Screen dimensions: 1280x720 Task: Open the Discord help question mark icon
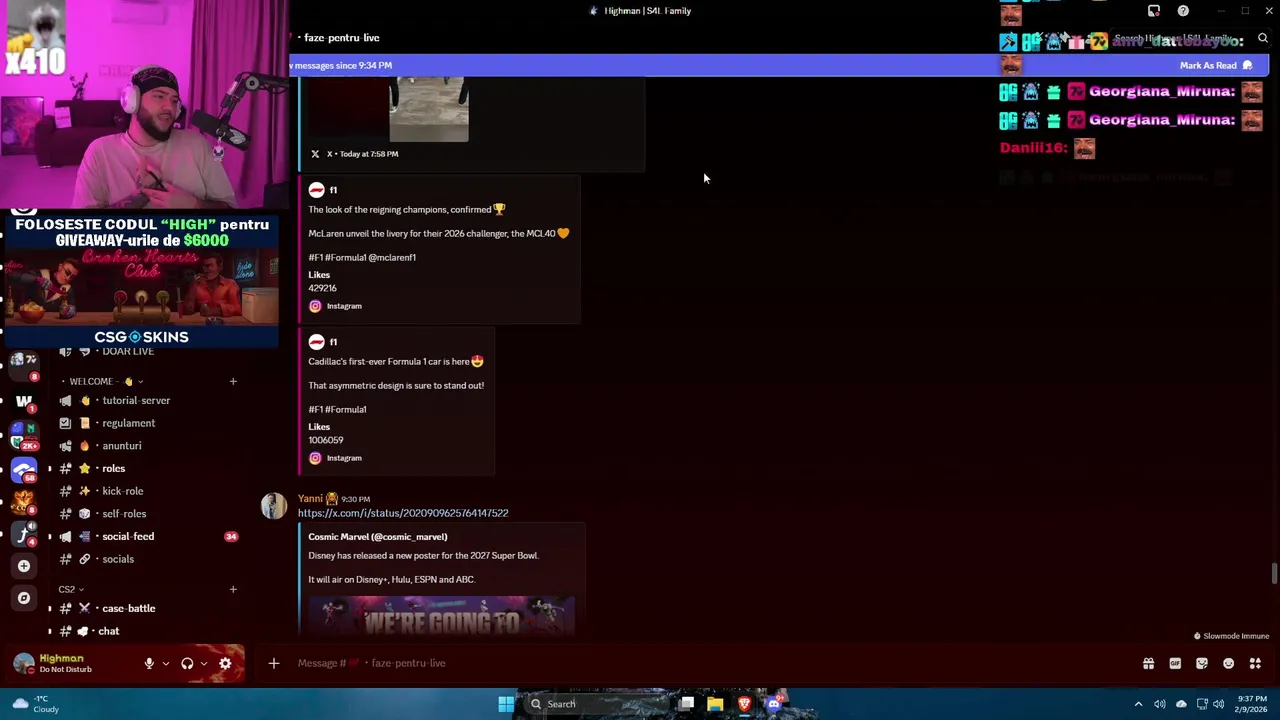click(1183, 11)
